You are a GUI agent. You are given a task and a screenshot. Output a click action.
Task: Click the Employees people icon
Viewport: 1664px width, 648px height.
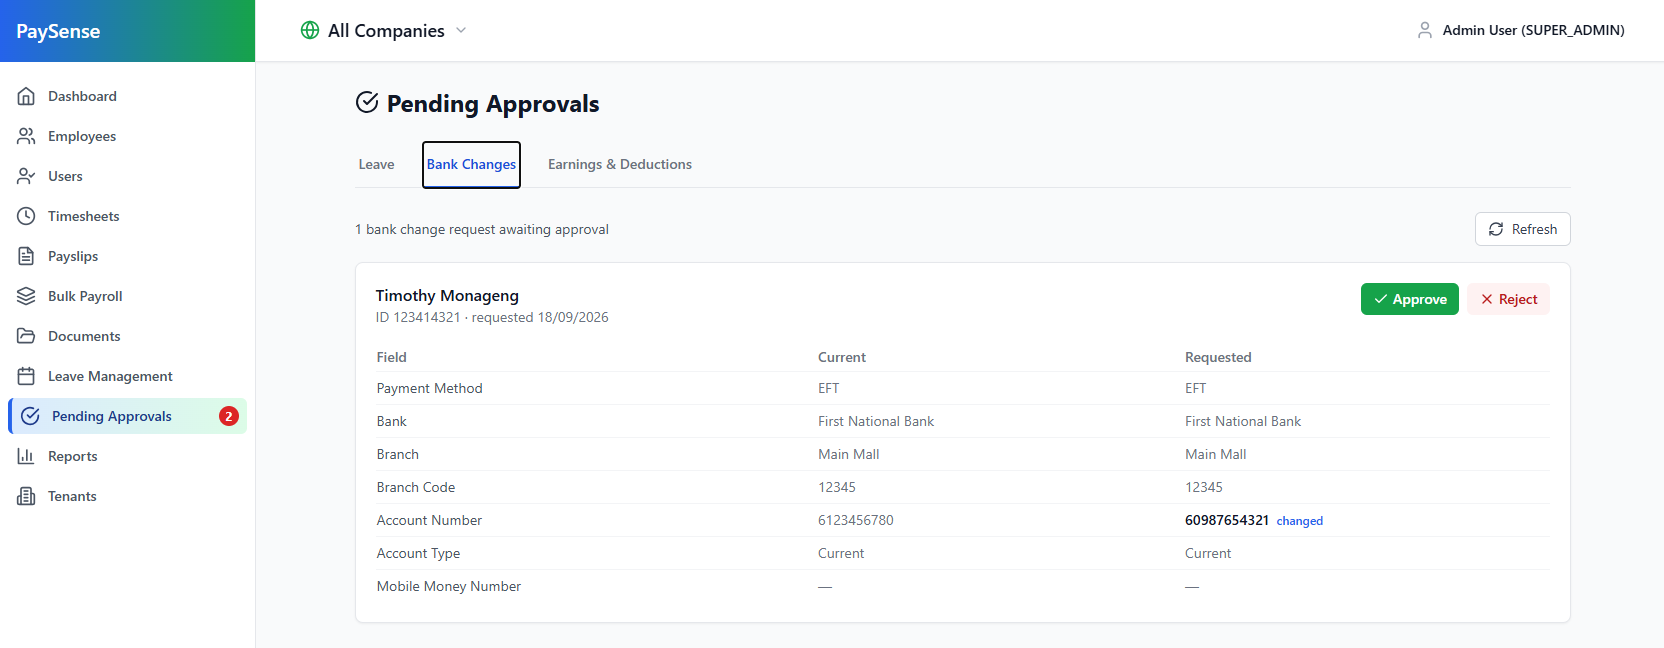[26, 136]
